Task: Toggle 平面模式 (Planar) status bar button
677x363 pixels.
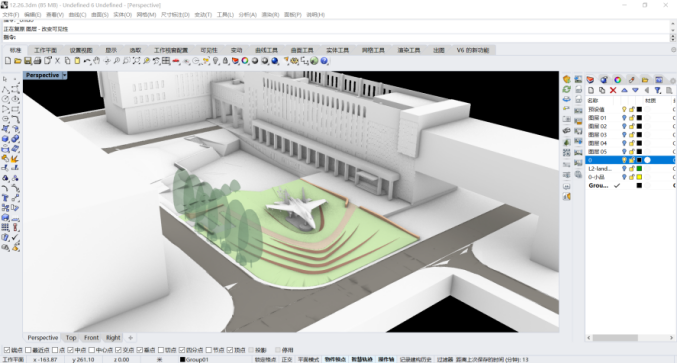Action: pyautogui.click(x=308, y=360)
